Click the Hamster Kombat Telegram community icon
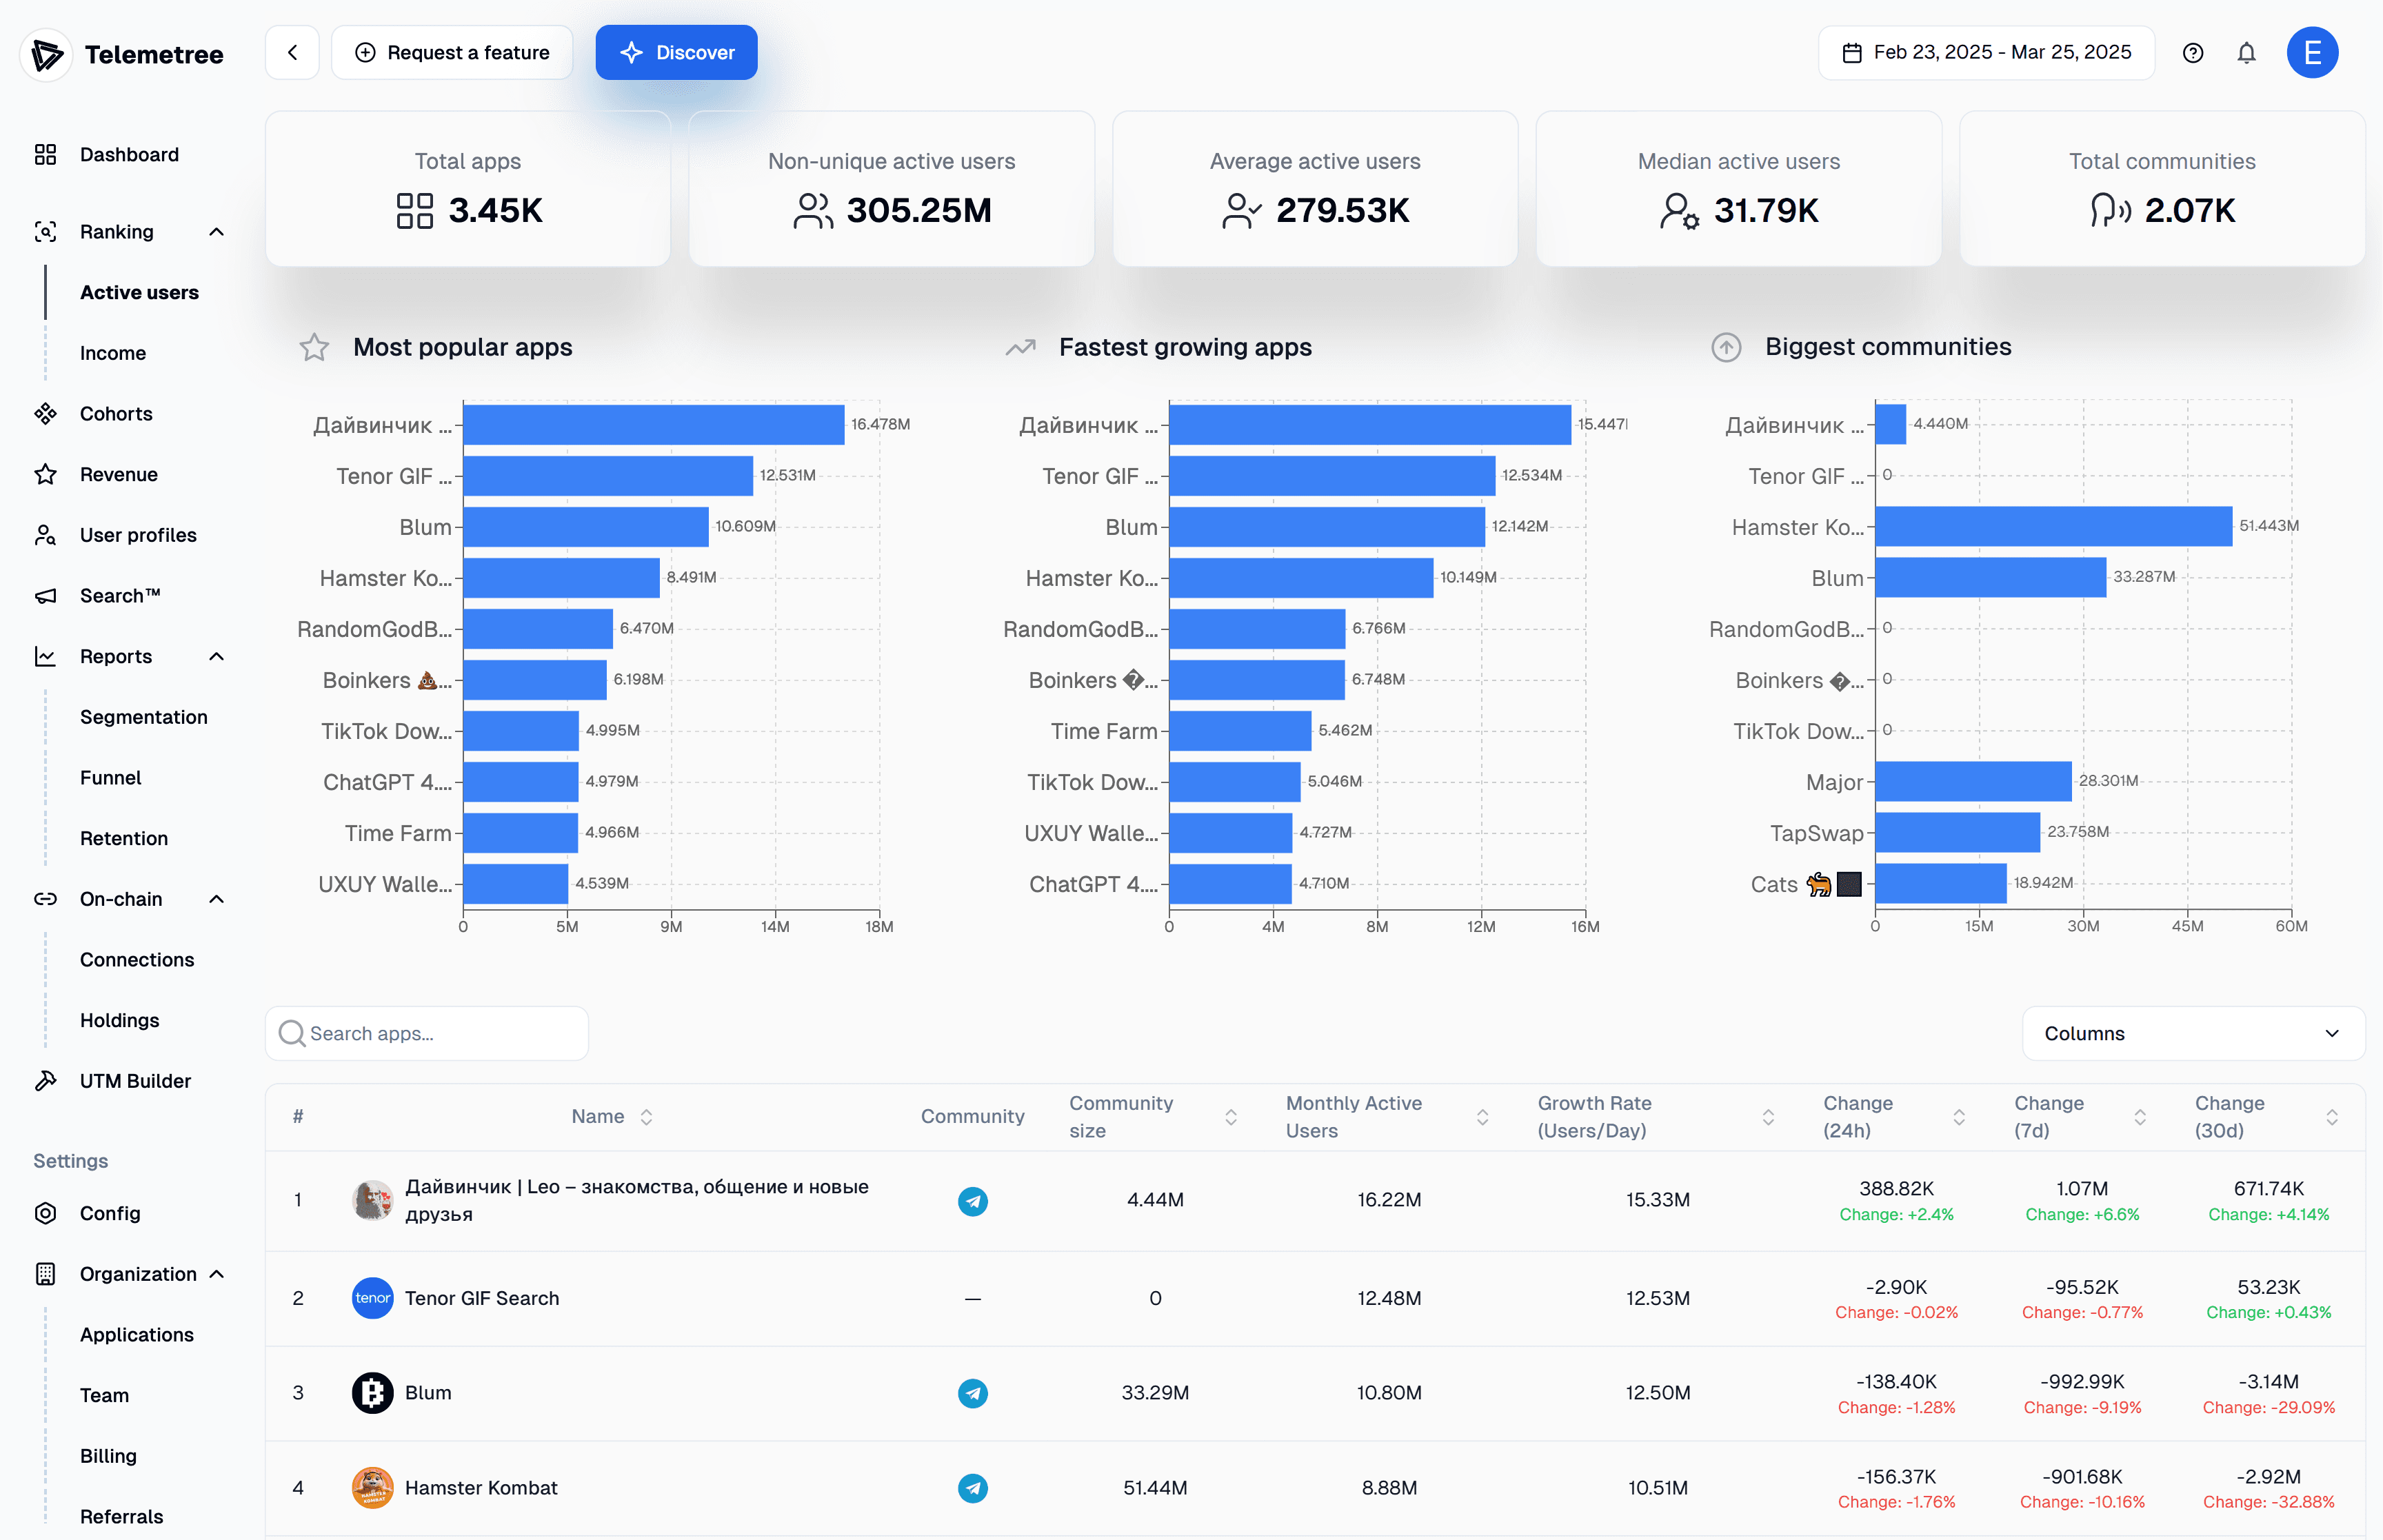2383x1540 pixels. [x=972, y=1488]
